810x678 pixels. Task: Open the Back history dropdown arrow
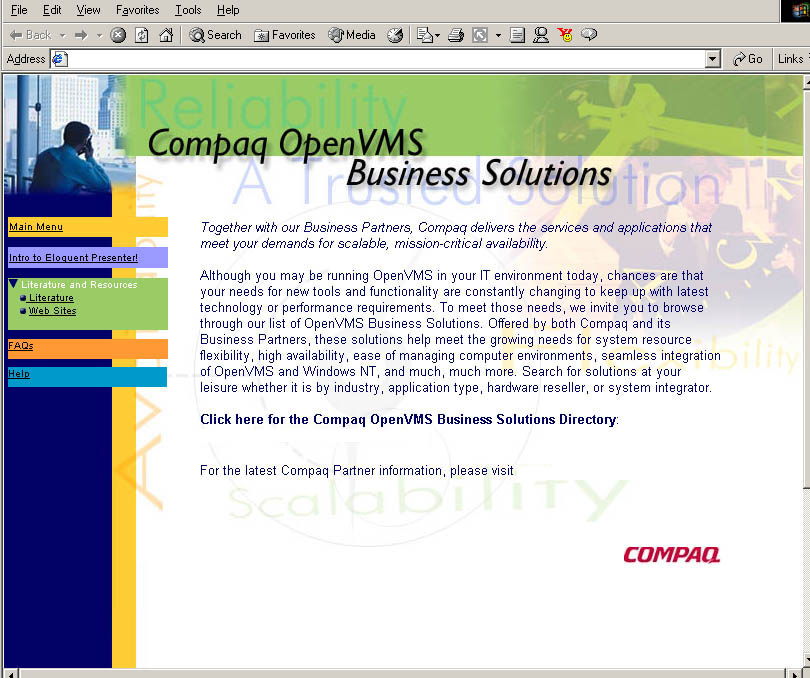click(x=63, y=35)
